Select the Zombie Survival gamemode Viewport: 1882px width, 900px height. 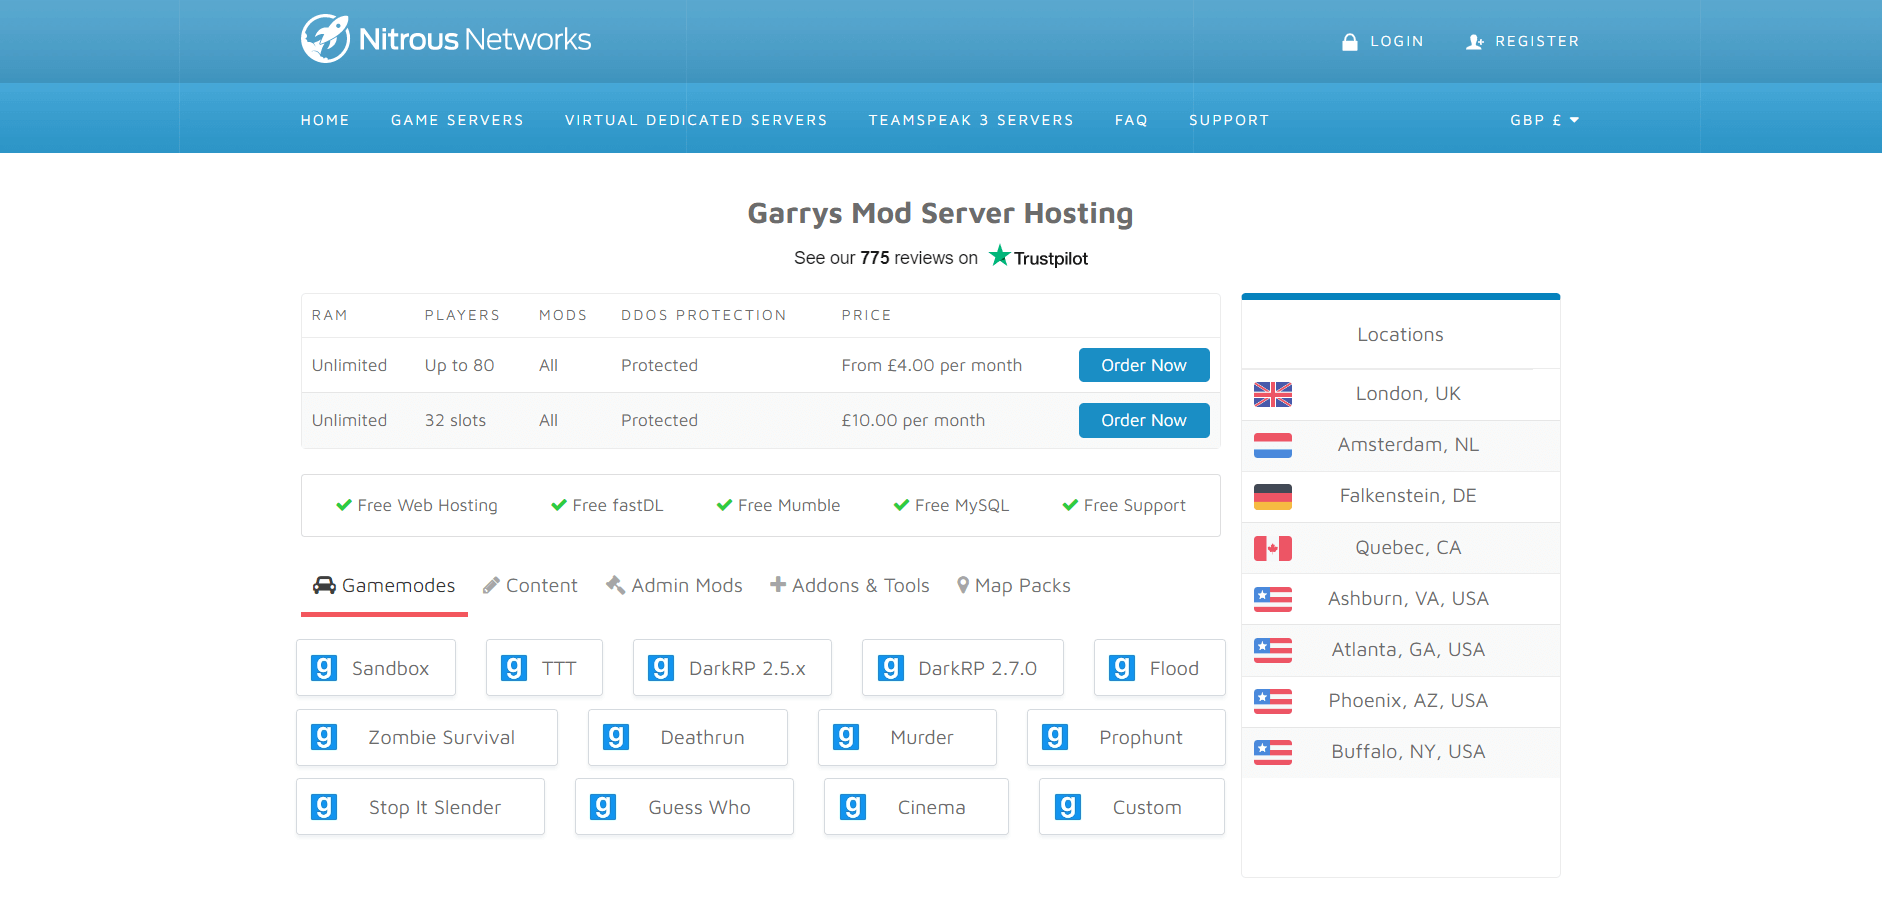tap(427, 737)
